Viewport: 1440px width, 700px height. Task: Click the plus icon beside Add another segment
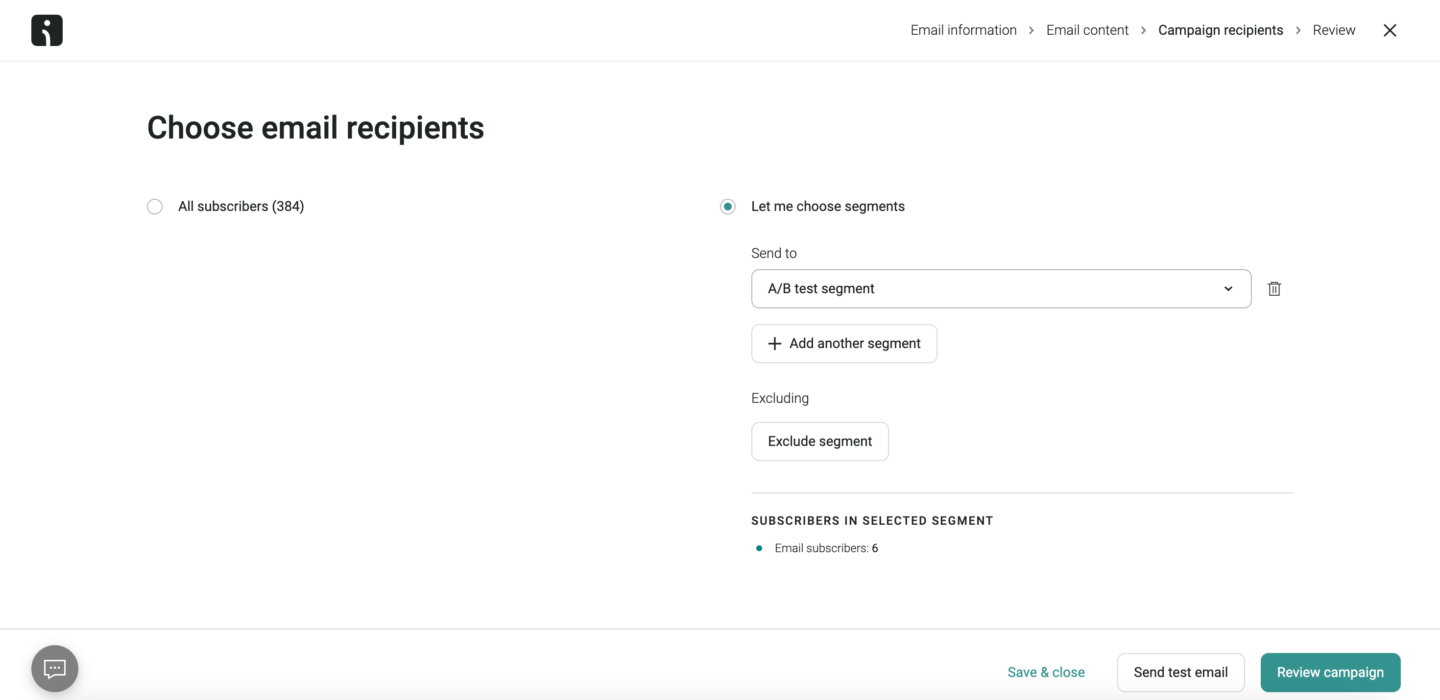pyautogui.click(x=774, y=343)
